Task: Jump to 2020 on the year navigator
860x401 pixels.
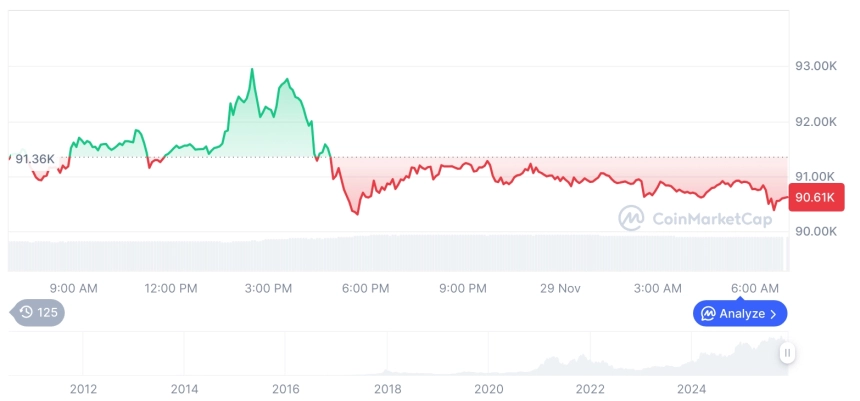Action: point(489,388)
